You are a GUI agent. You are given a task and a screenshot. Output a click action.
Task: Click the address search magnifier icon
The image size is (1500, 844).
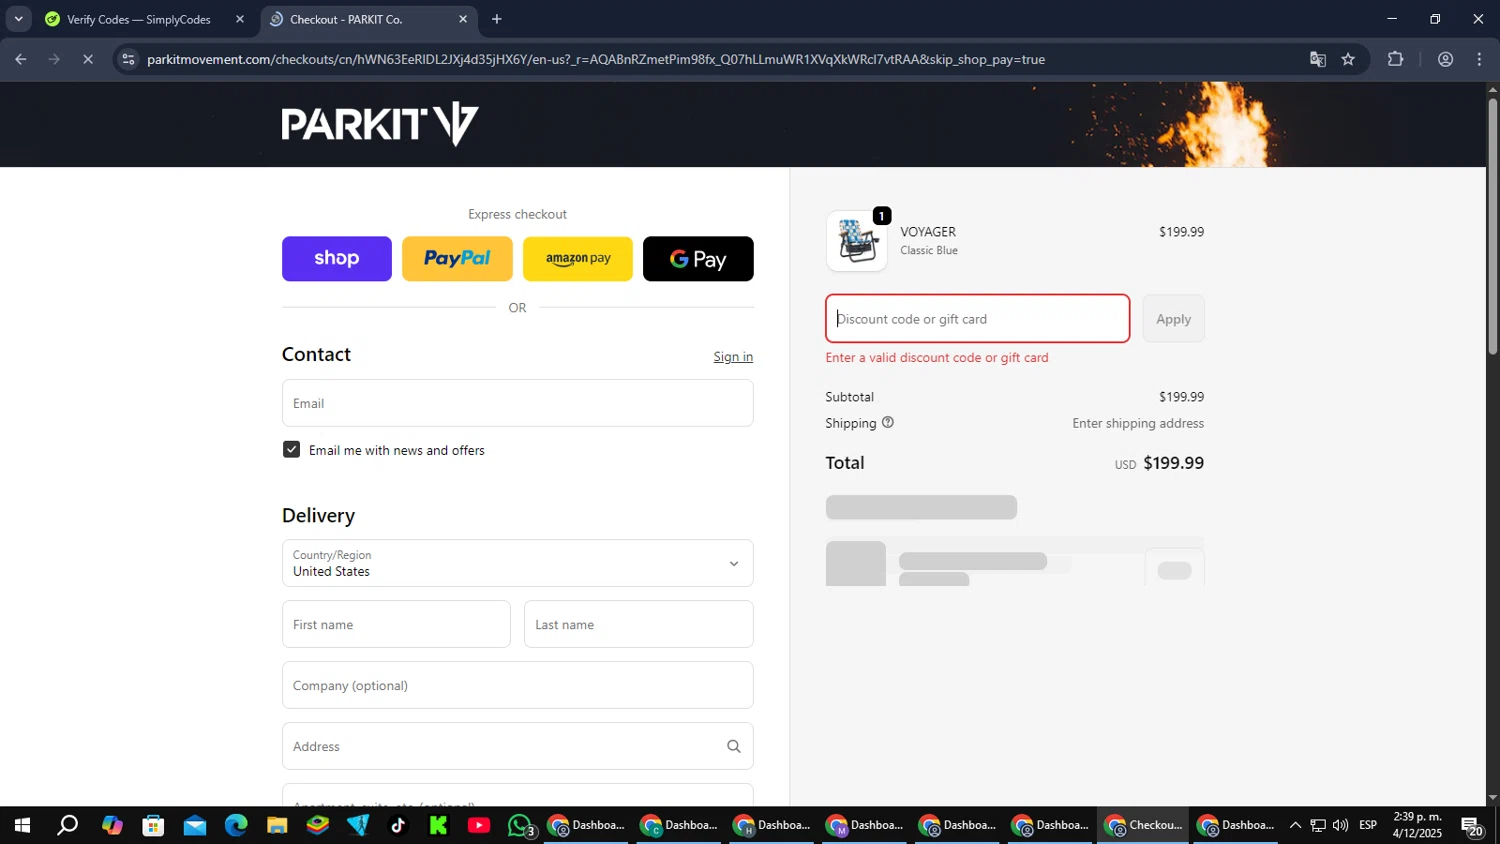734,746
